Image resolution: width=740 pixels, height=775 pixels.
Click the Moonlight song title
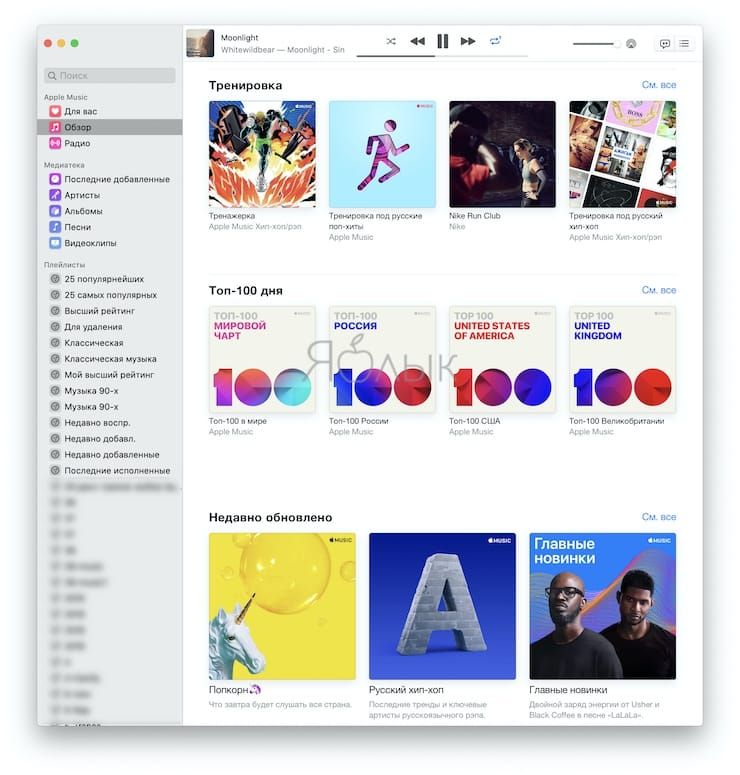point(240,38)
